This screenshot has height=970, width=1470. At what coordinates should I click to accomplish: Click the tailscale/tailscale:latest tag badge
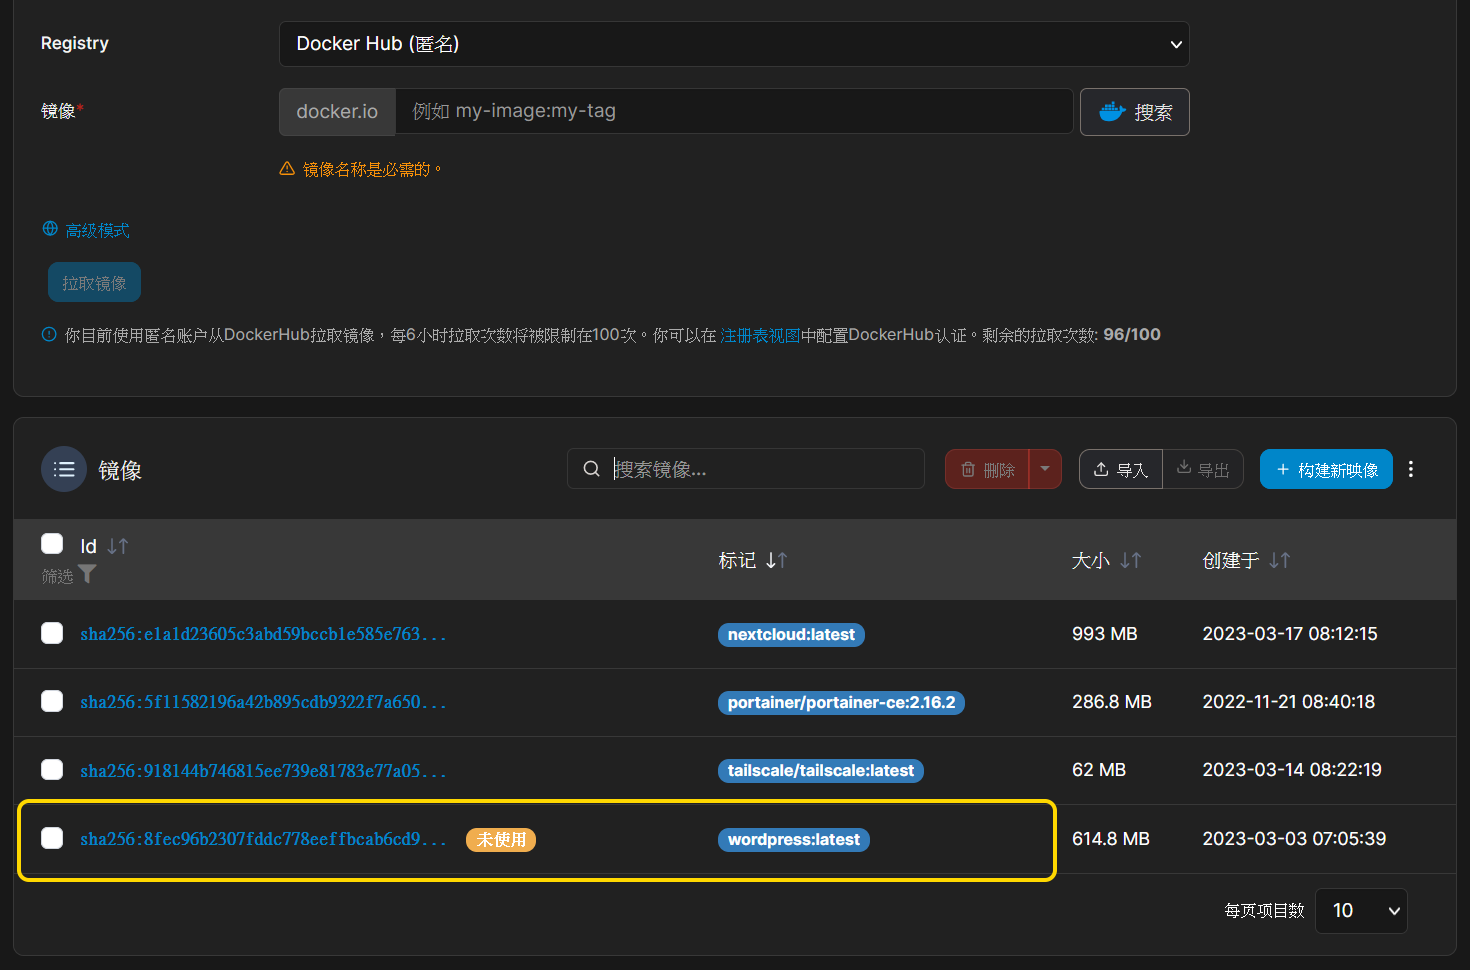pyautogui.click(x=821, y=771)
